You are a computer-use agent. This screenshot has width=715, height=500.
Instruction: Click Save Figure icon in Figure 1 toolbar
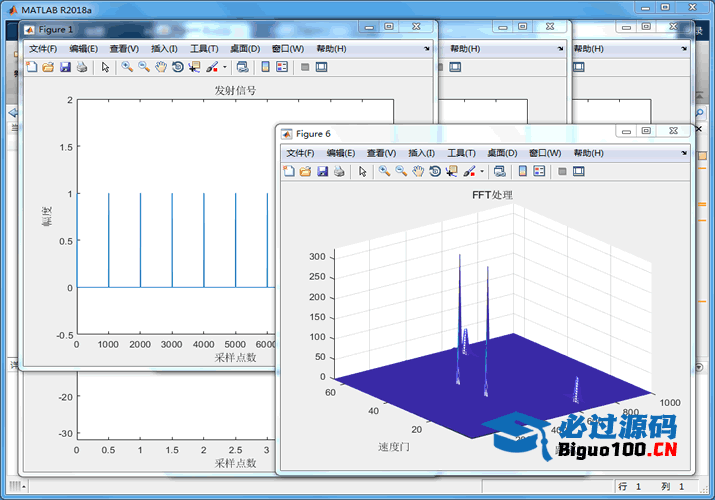65,67
